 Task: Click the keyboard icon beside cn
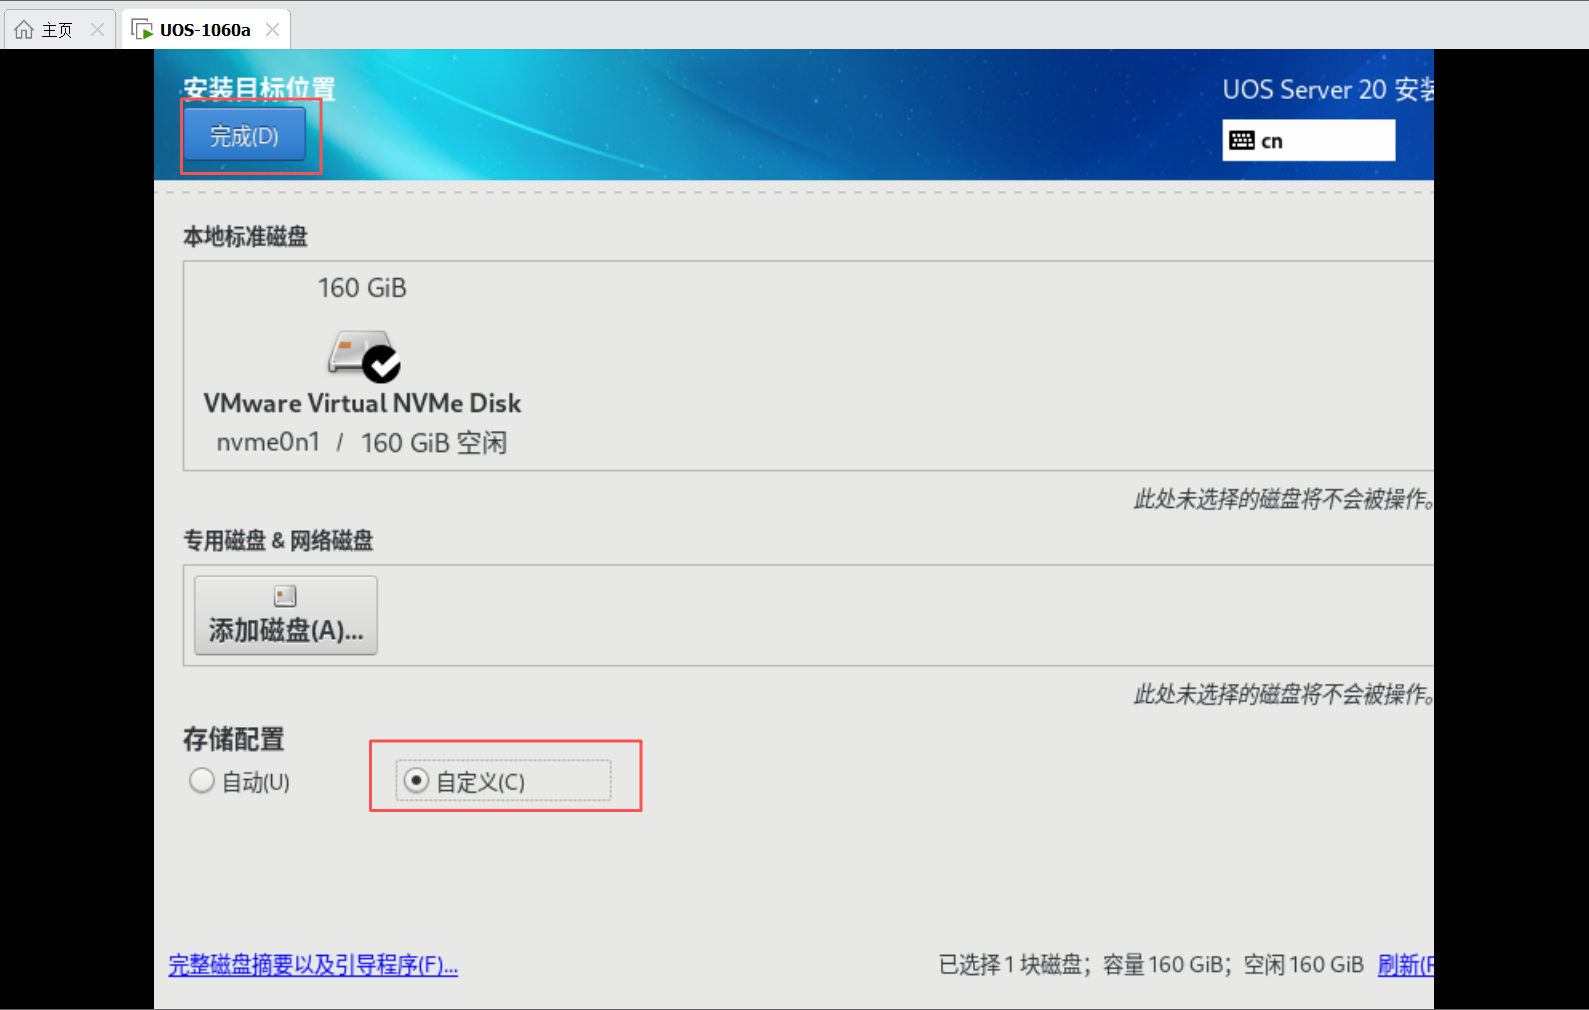1242,140
